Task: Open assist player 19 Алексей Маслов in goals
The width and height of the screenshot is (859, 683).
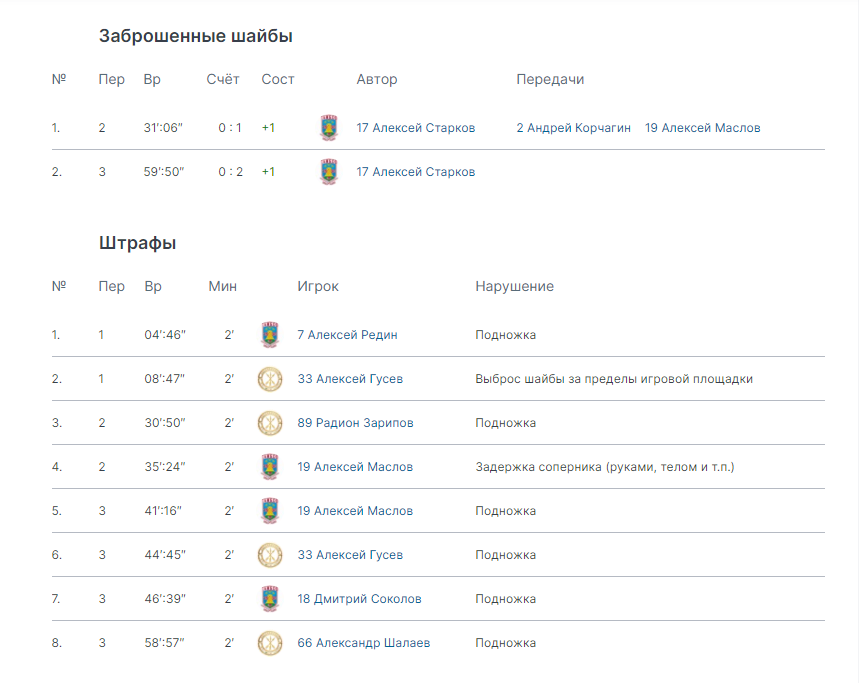Action: (x=703, y=128)
